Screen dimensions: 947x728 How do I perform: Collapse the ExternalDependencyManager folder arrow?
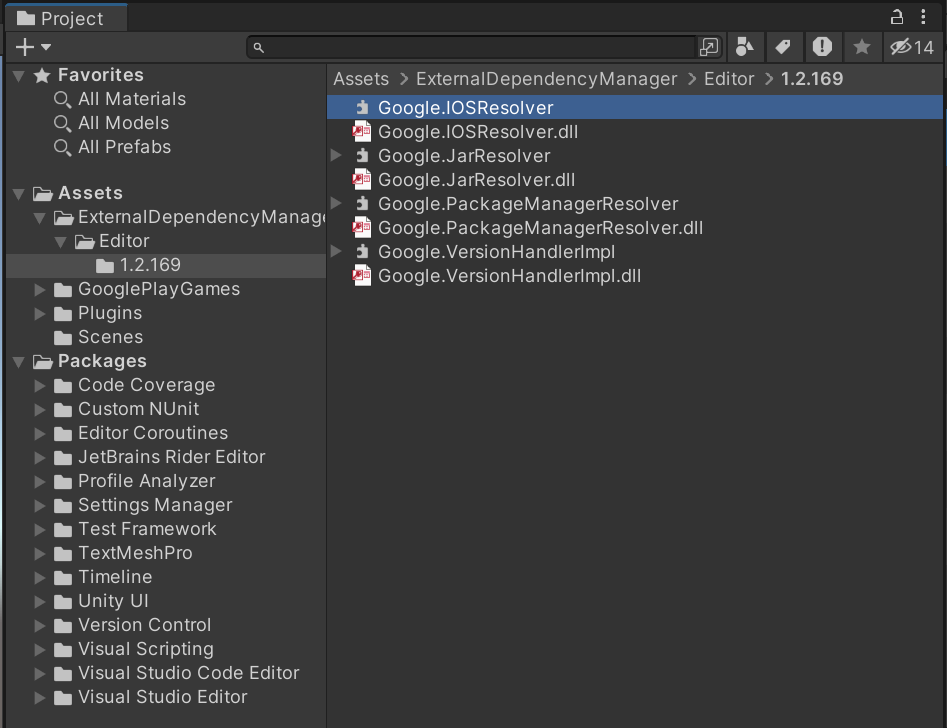tap(40, 218)
